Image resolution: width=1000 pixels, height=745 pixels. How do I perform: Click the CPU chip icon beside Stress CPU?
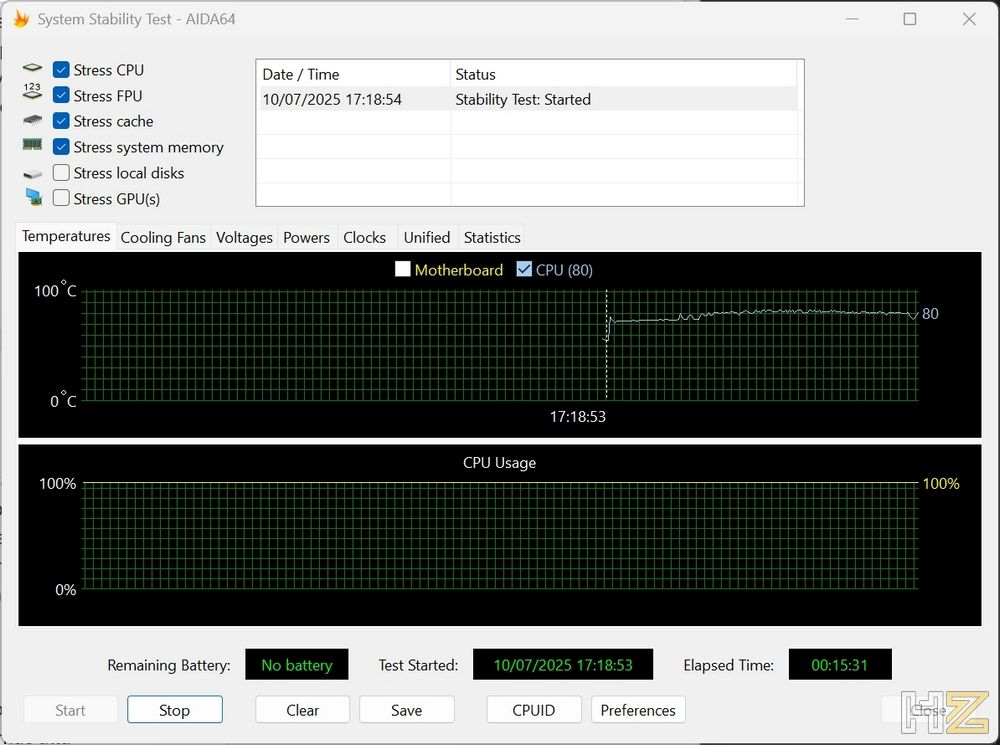tap(32, 68)
